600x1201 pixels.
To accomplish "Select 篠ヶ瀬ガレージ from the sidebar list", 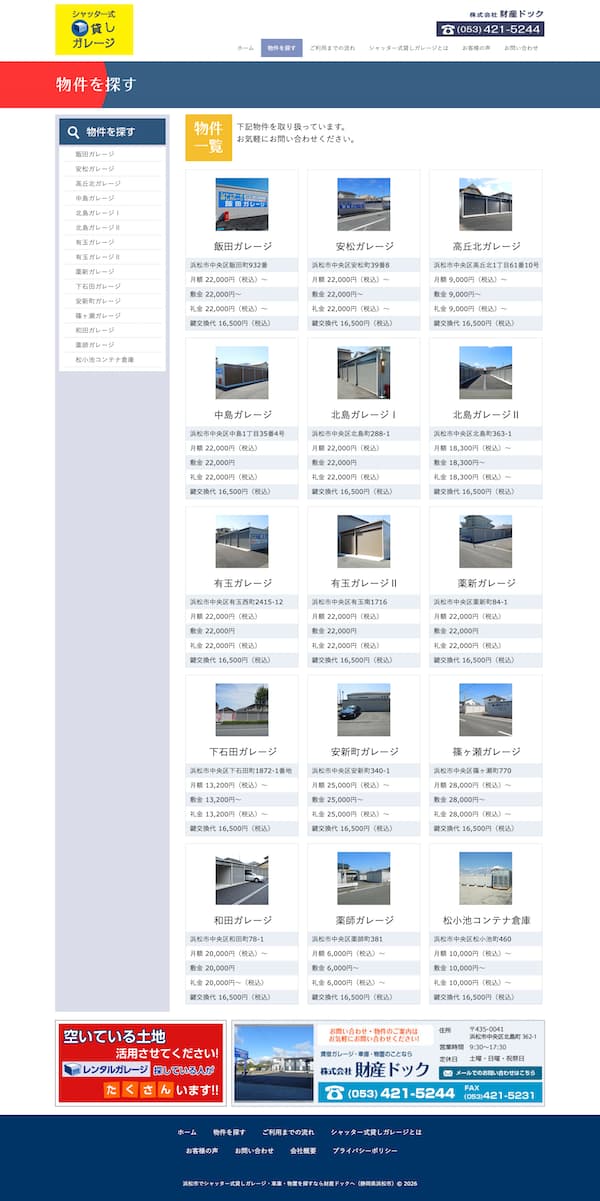I will click(98, 315).
